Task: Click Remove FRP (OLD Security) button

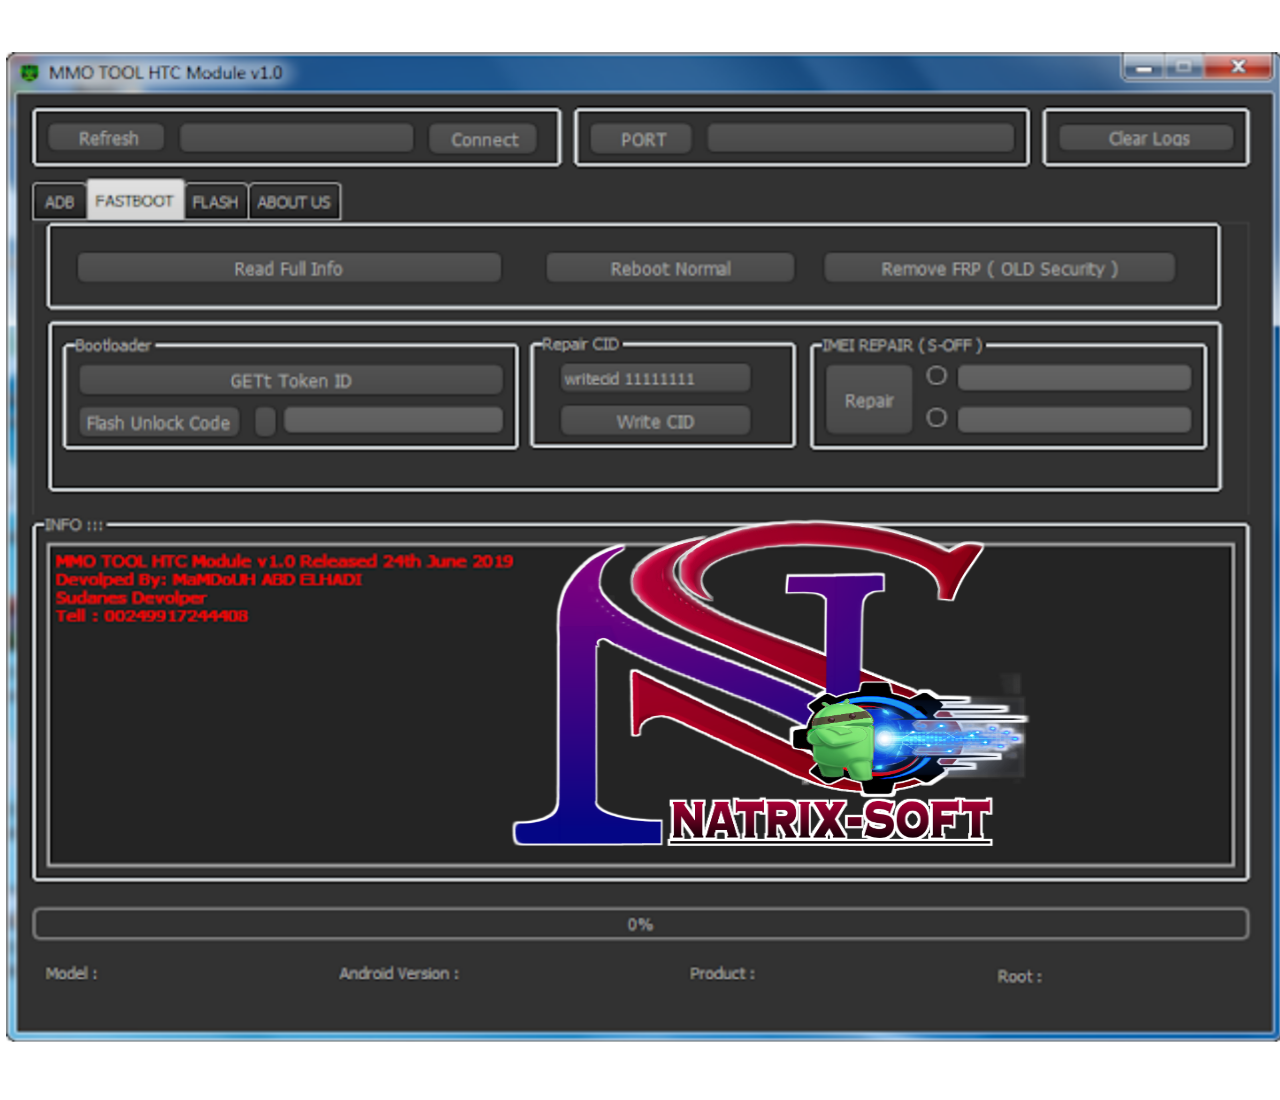Action: (x=999, y=268)
